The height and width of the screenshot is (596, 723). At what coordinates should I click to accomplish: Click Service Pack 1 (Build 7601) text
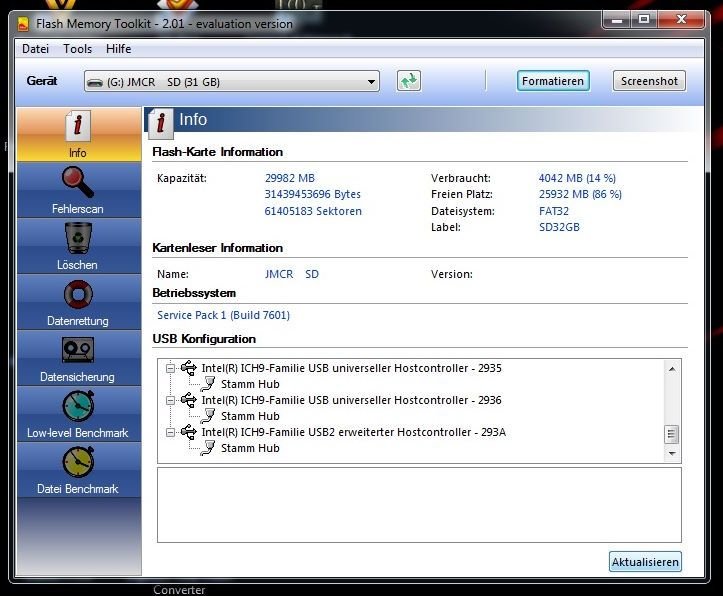(224, 315)
